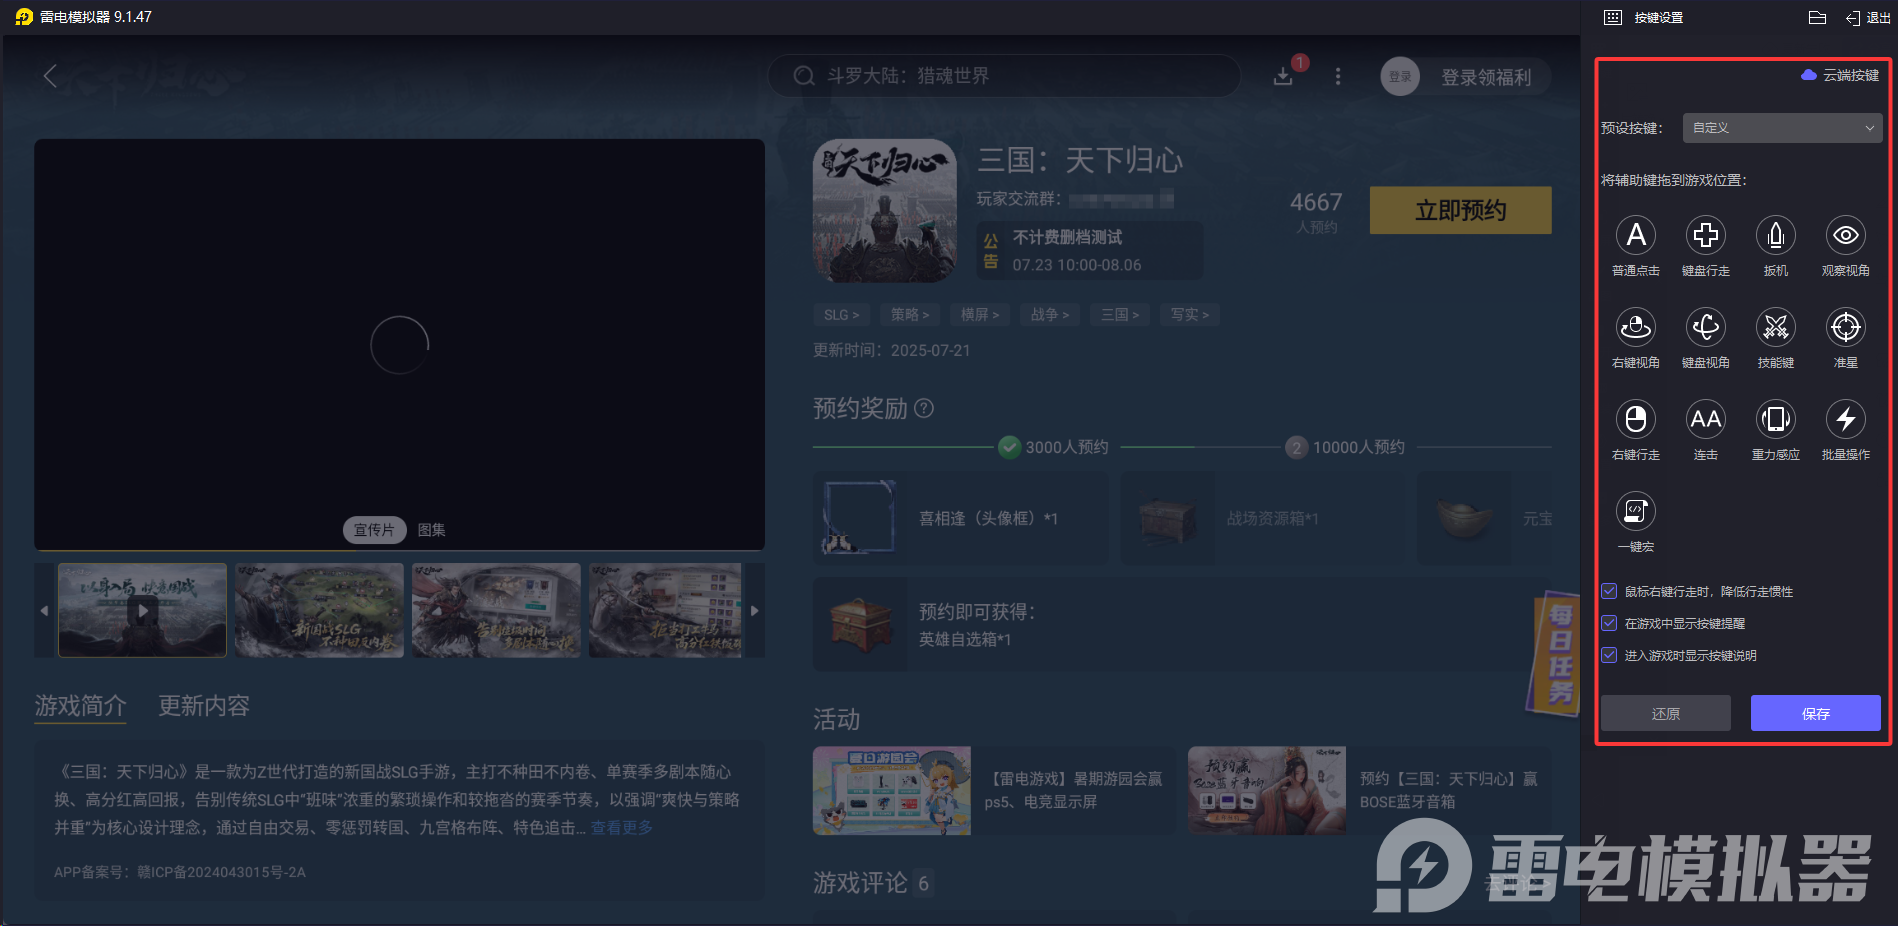Pick the 技能键 skill key tool
The height and width of the screenshot is (926, 1898).
coord(1775,328)
